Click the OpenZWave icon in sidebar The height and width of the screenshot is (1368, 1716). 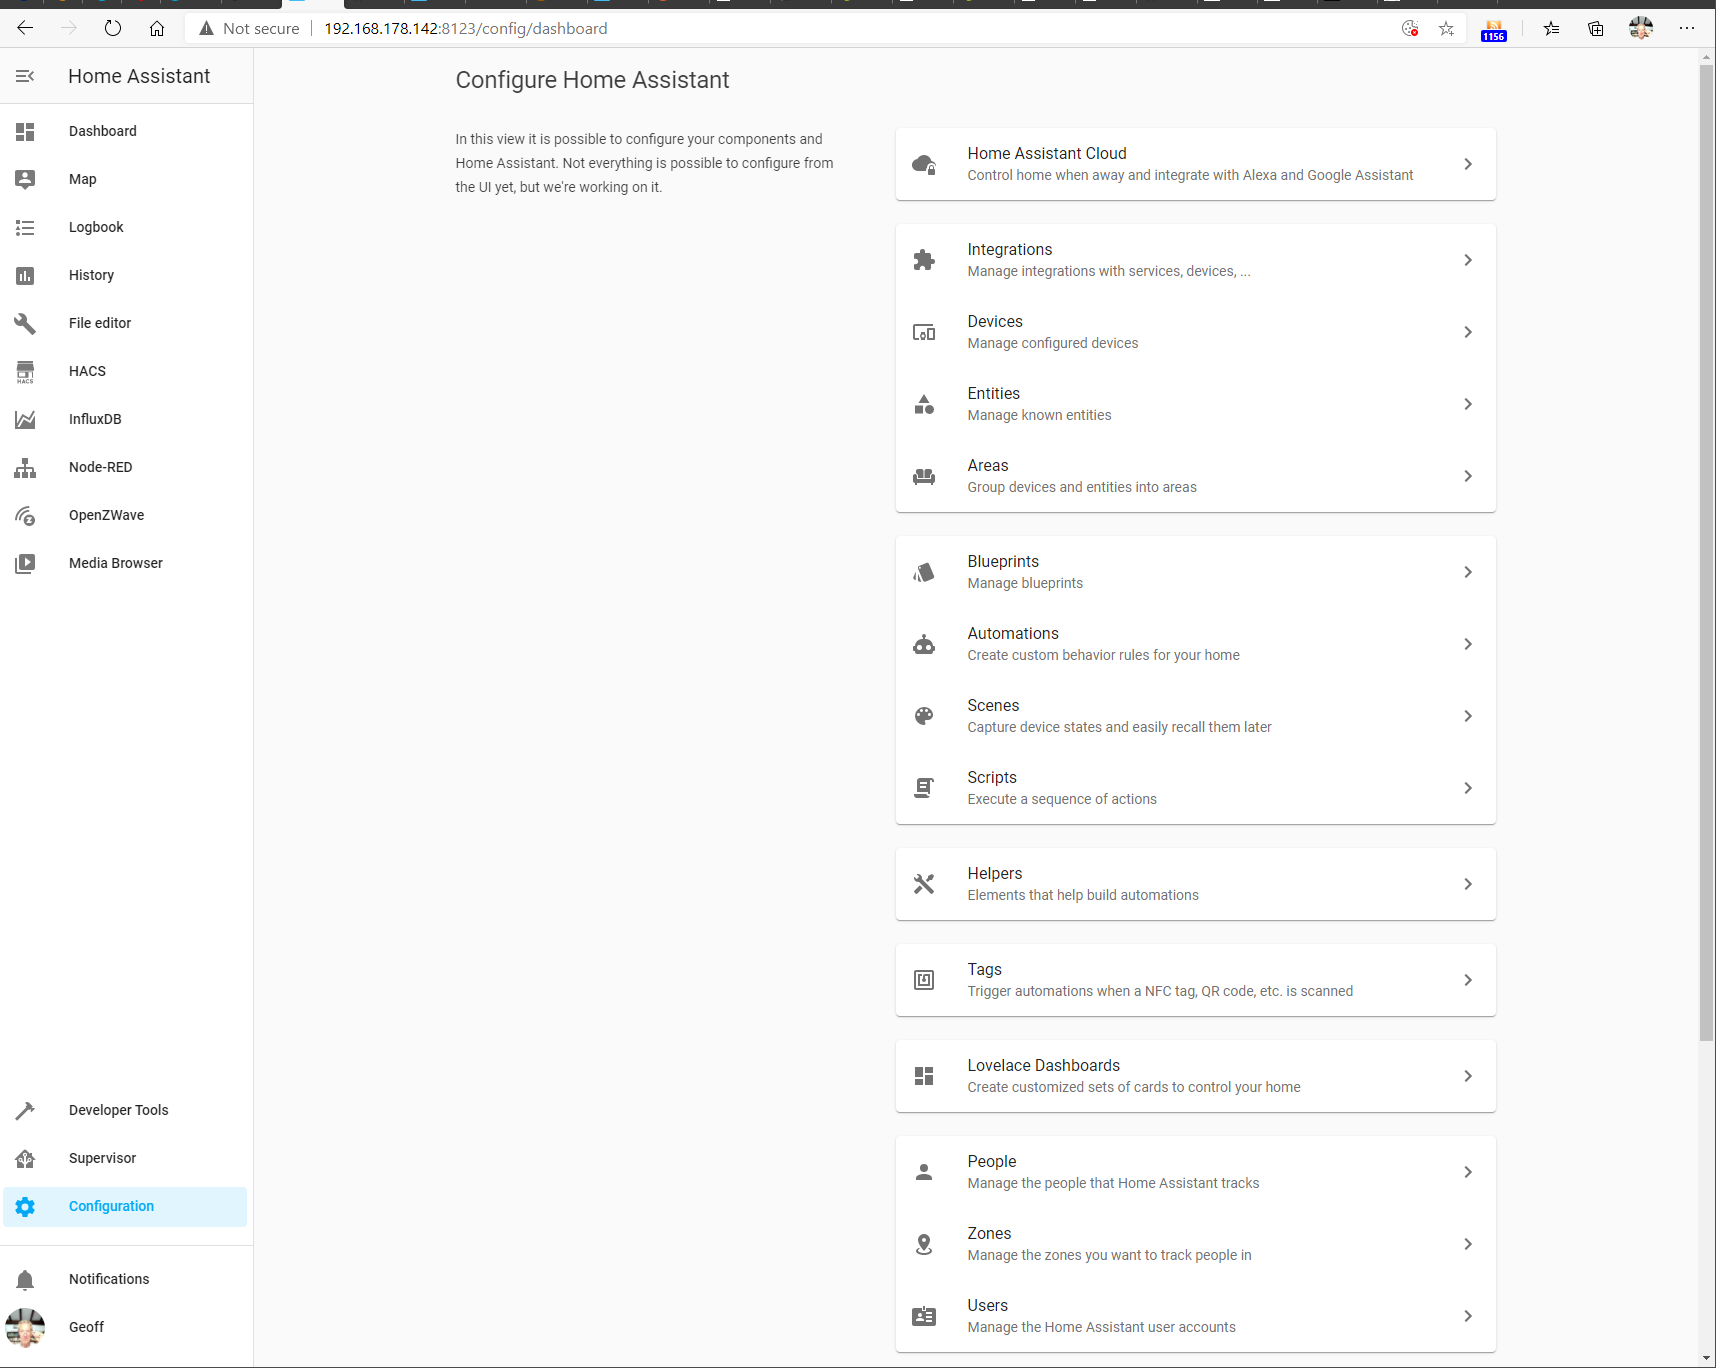[25, 515]
